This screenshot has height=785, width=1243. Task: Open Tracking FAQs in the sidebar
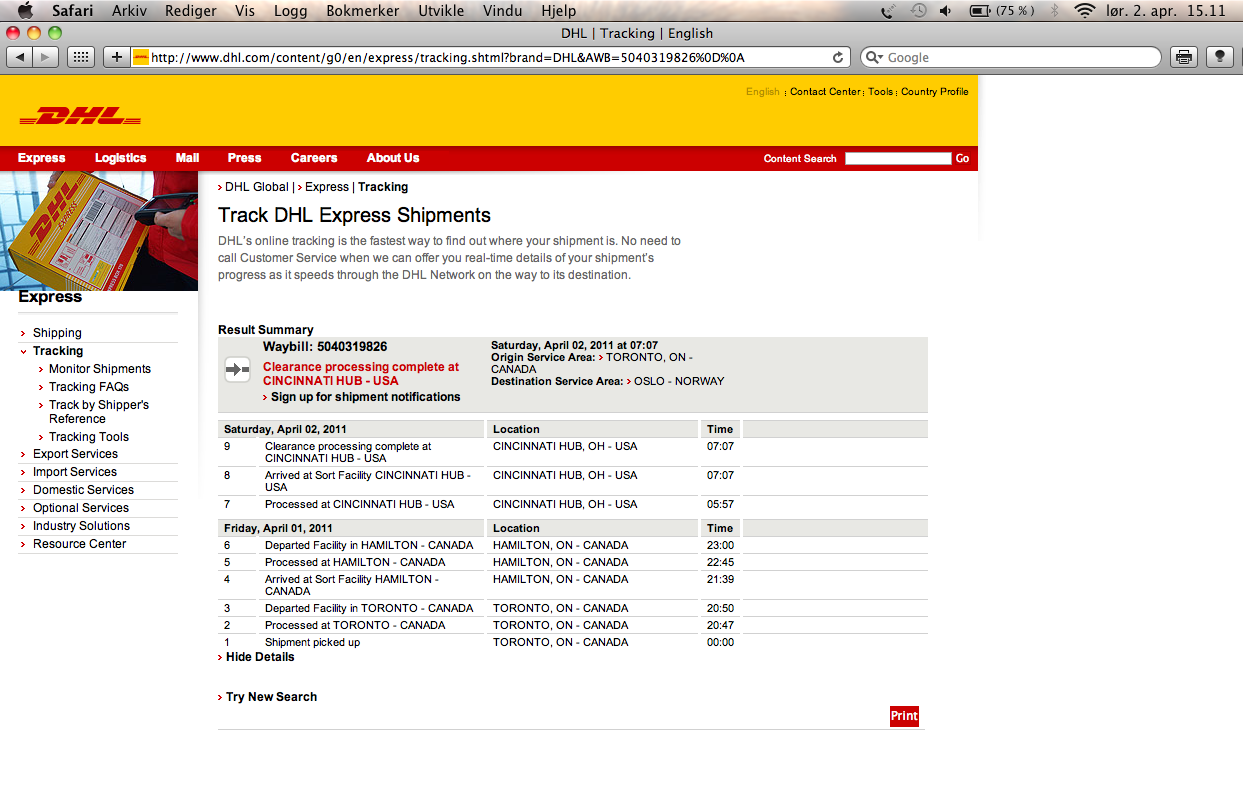(89, 387)
